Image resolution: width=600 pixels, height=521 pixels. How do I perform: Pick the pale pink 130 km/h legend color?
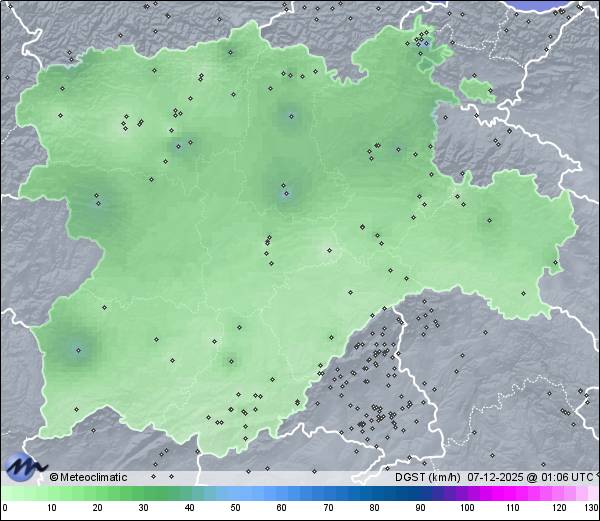click(x=592, y=494)
